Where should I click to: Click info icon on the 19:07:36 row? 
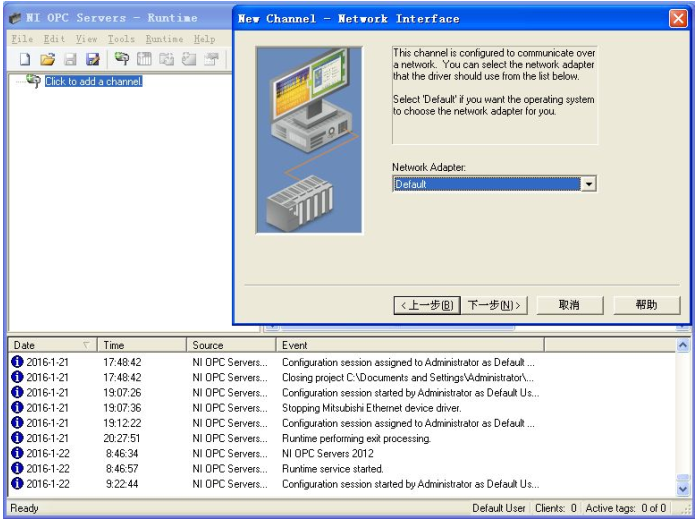point(17,407)
